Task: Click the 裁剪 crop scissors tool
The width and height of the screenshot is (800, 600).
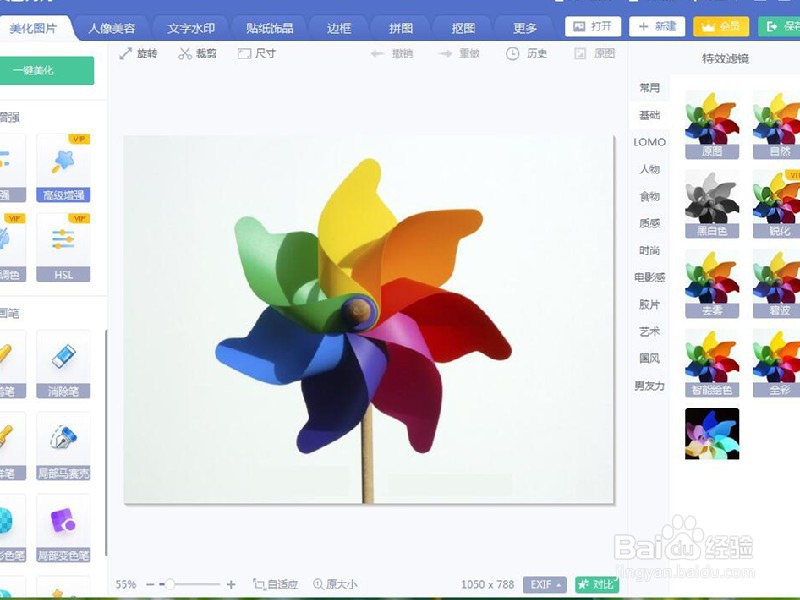Action: 197,53
